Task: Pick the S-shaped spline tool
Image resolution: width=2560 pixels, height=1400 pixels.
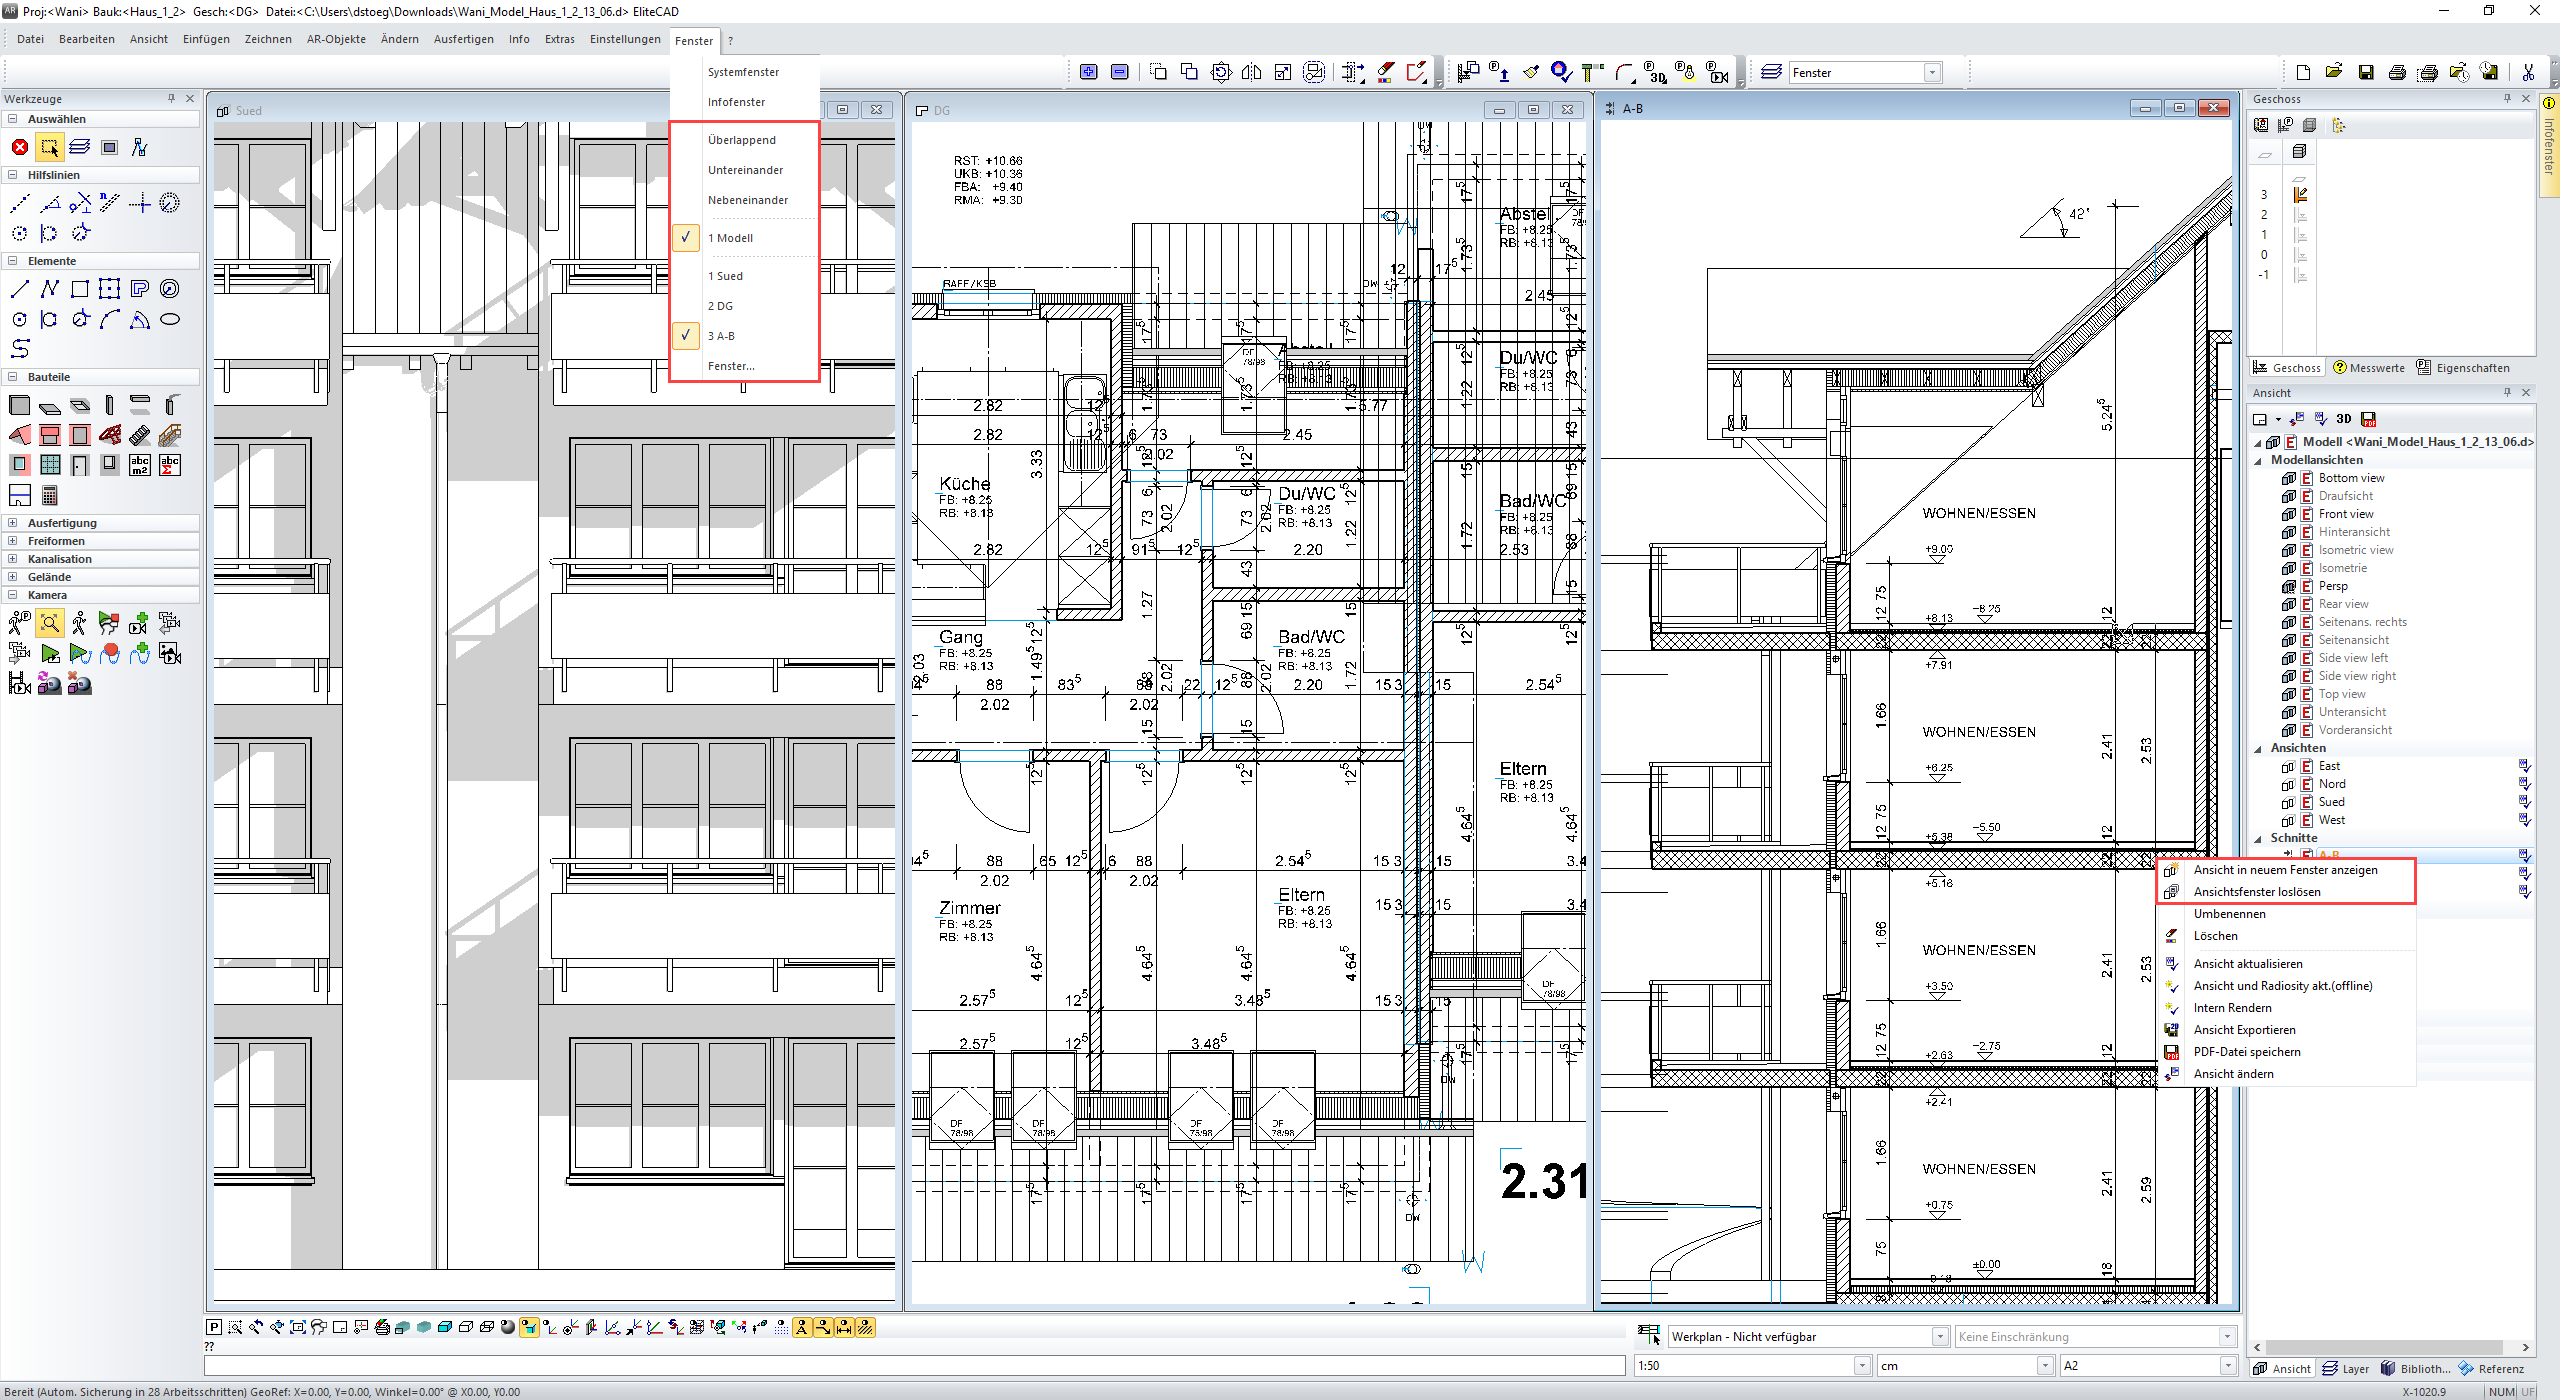Action: pos(20,349)
